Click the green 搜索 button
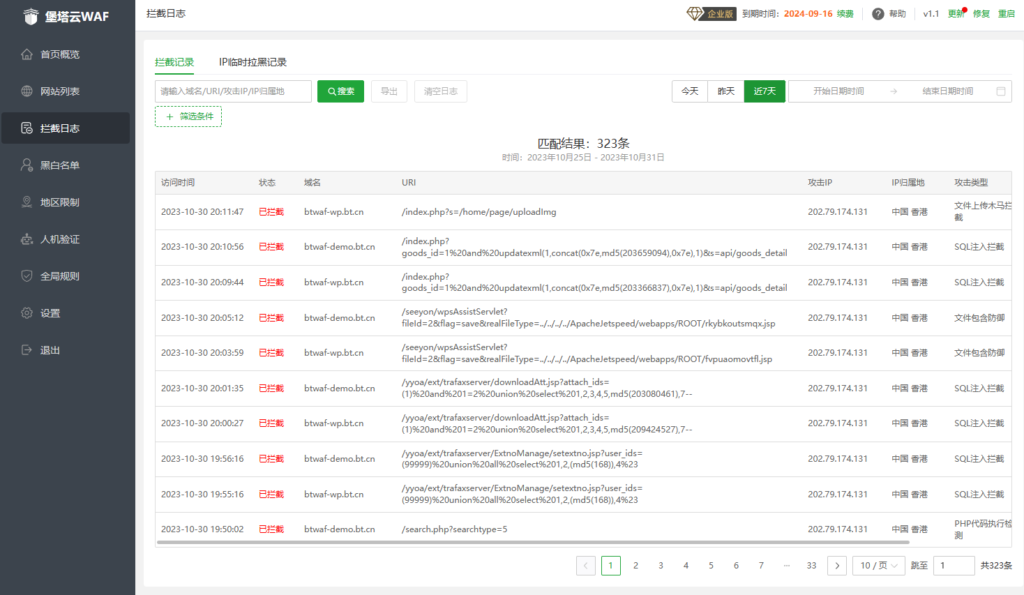Screen dimensions: 1024x595 340,91
